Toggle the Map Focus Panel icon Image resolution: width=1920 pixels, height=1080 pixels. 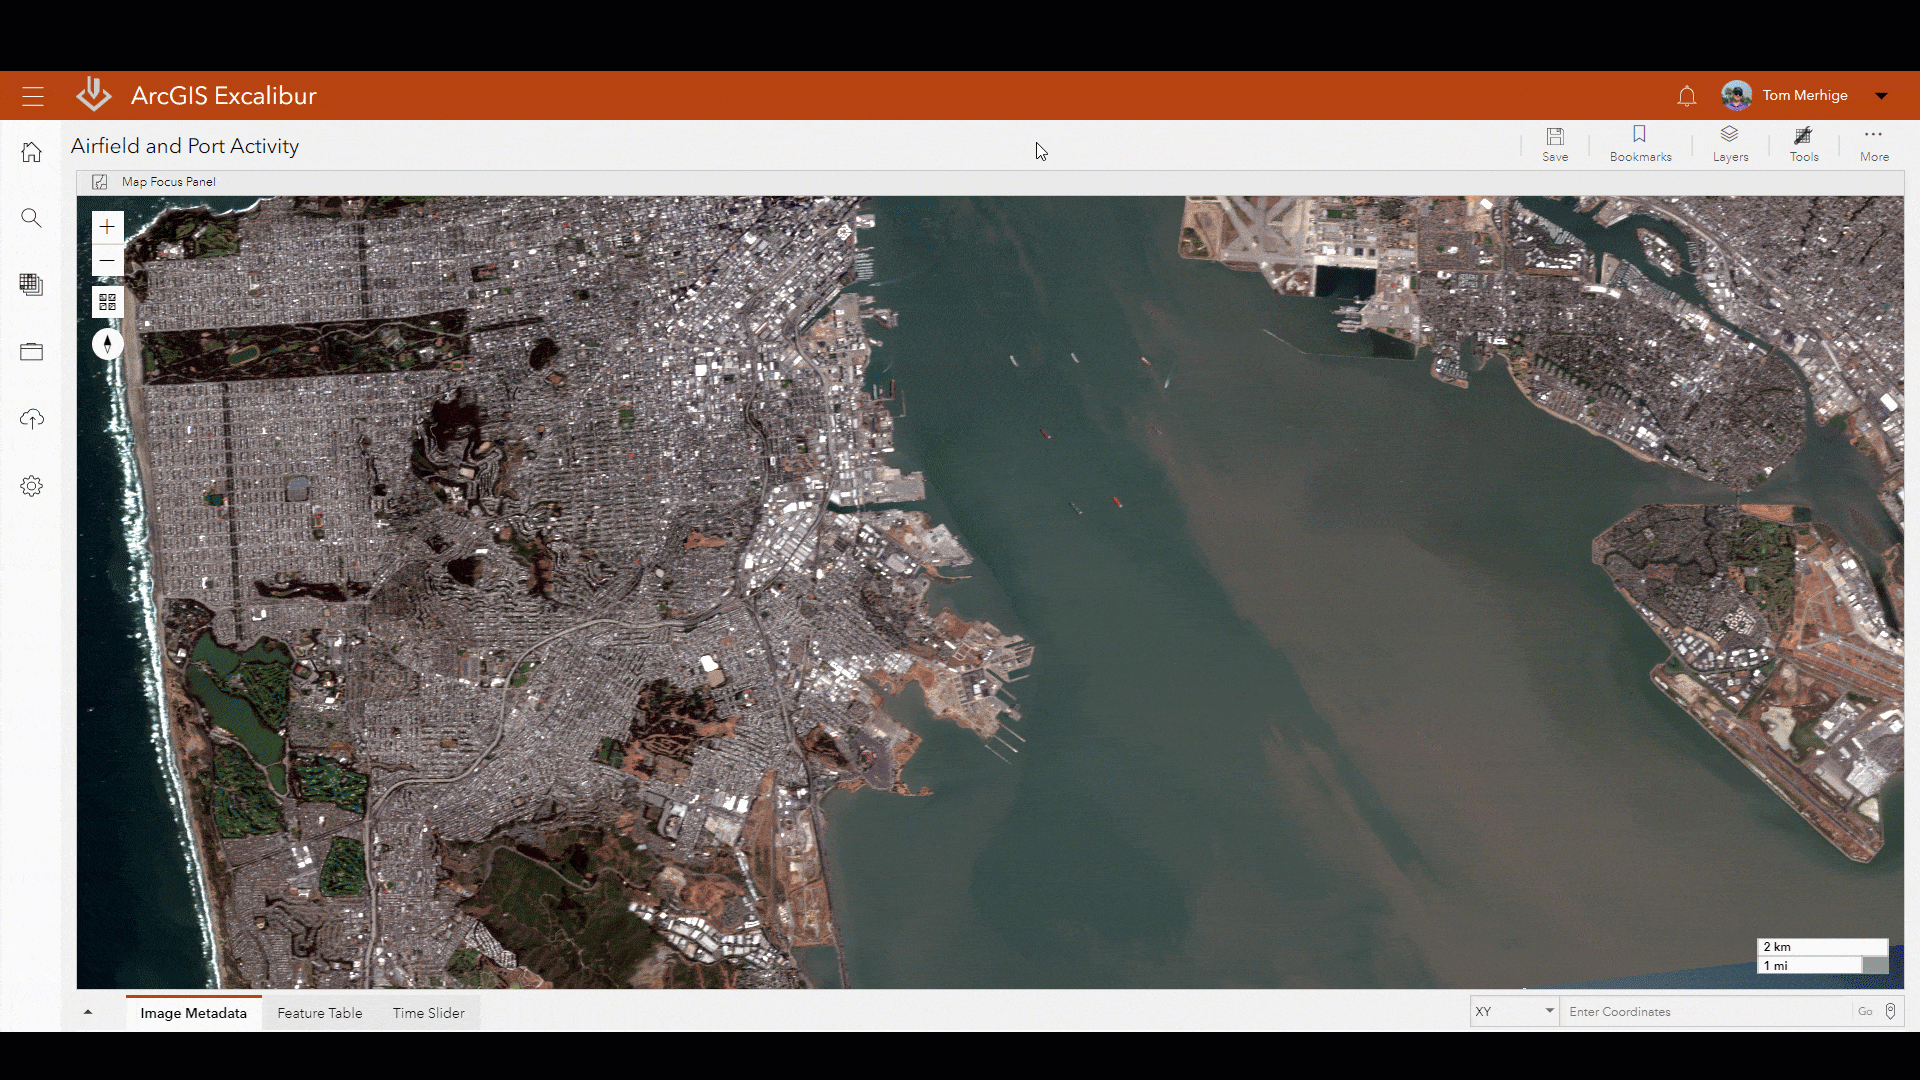click(100, 182)
